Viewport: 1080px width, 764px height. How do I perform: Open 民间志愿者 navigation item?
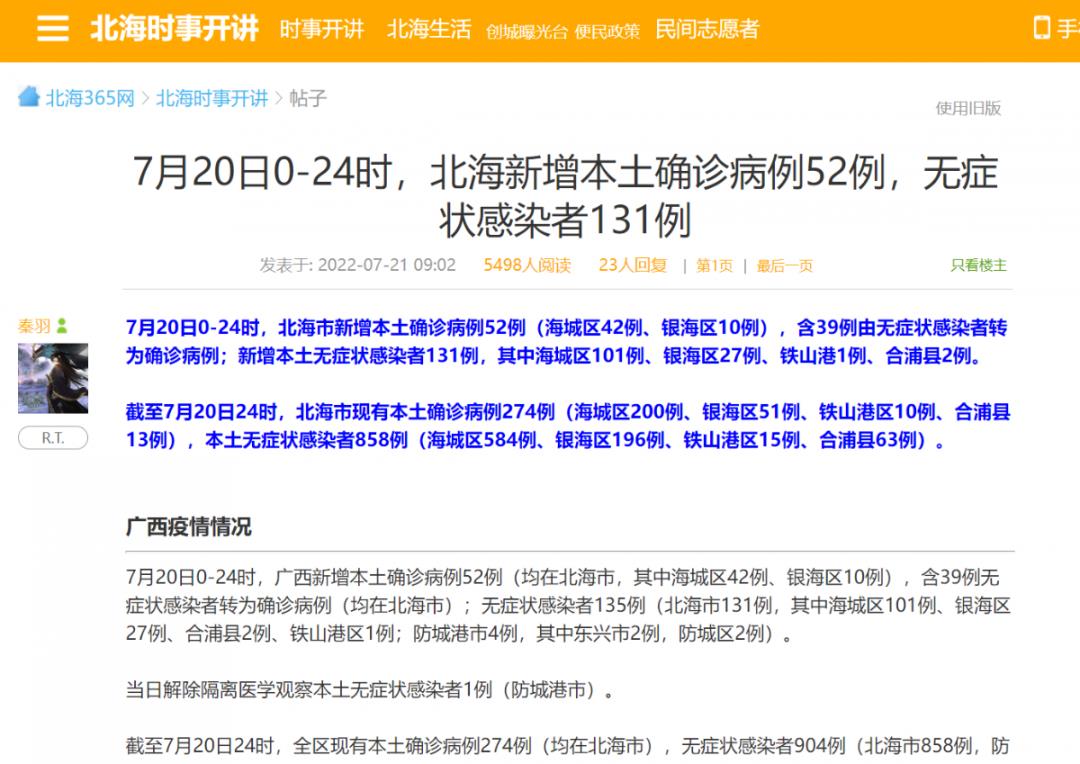pos(707,29)
